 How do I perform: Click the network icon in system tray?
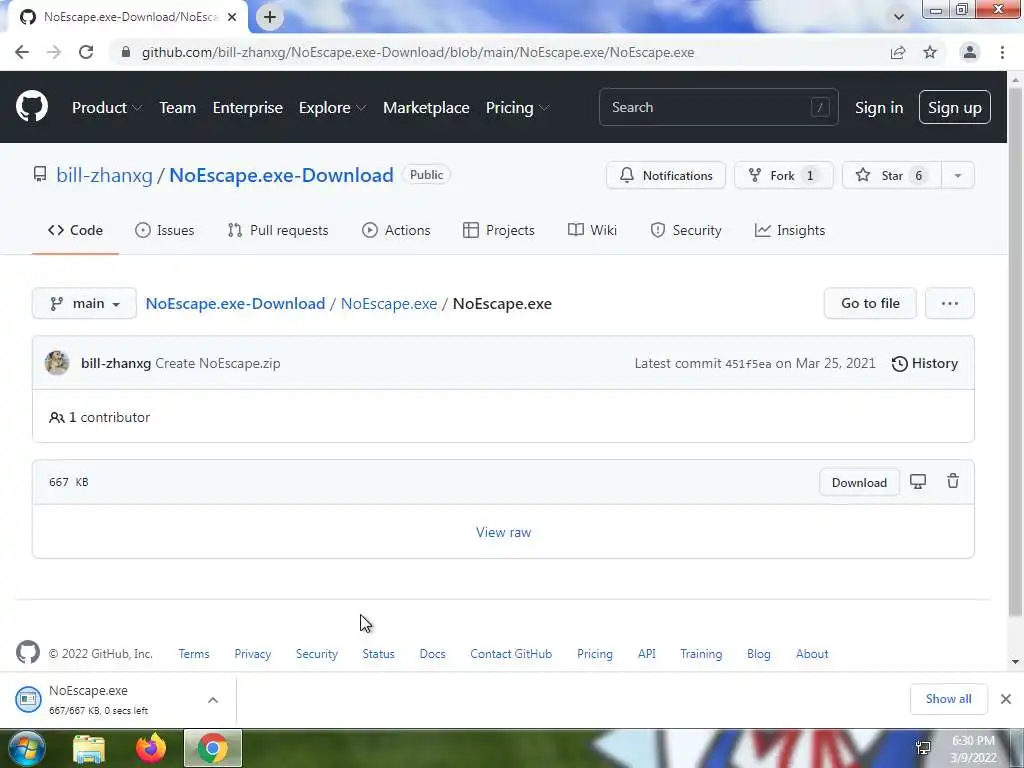[x=923, y=748]
